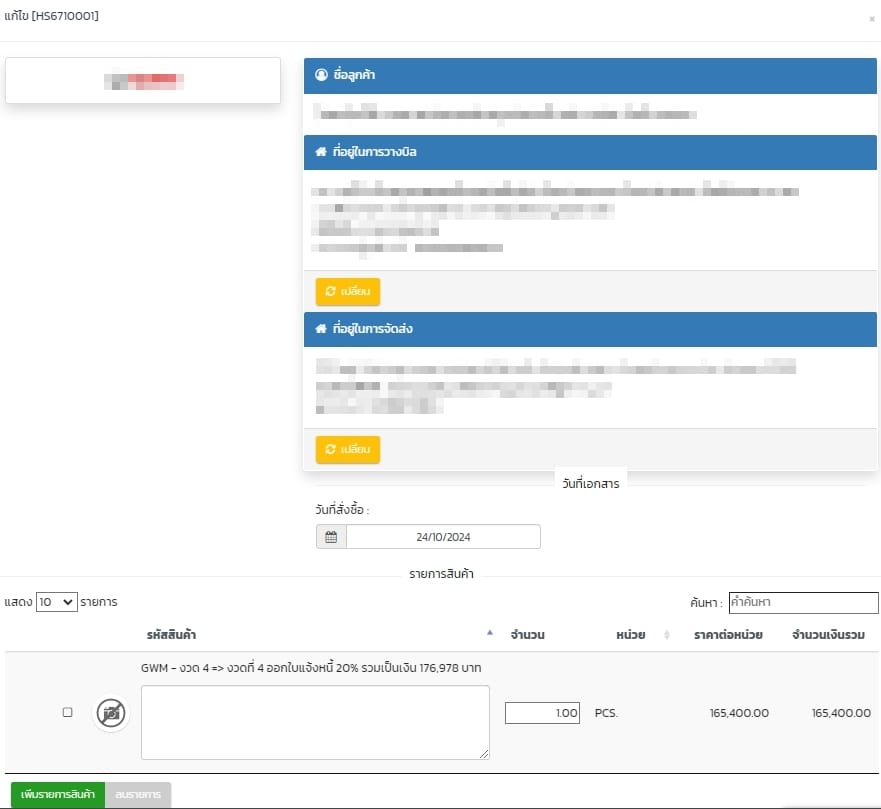This screenshot has width=881, height=809.
Task: Click inside the product description text area
Action: [x=315, y=722]
